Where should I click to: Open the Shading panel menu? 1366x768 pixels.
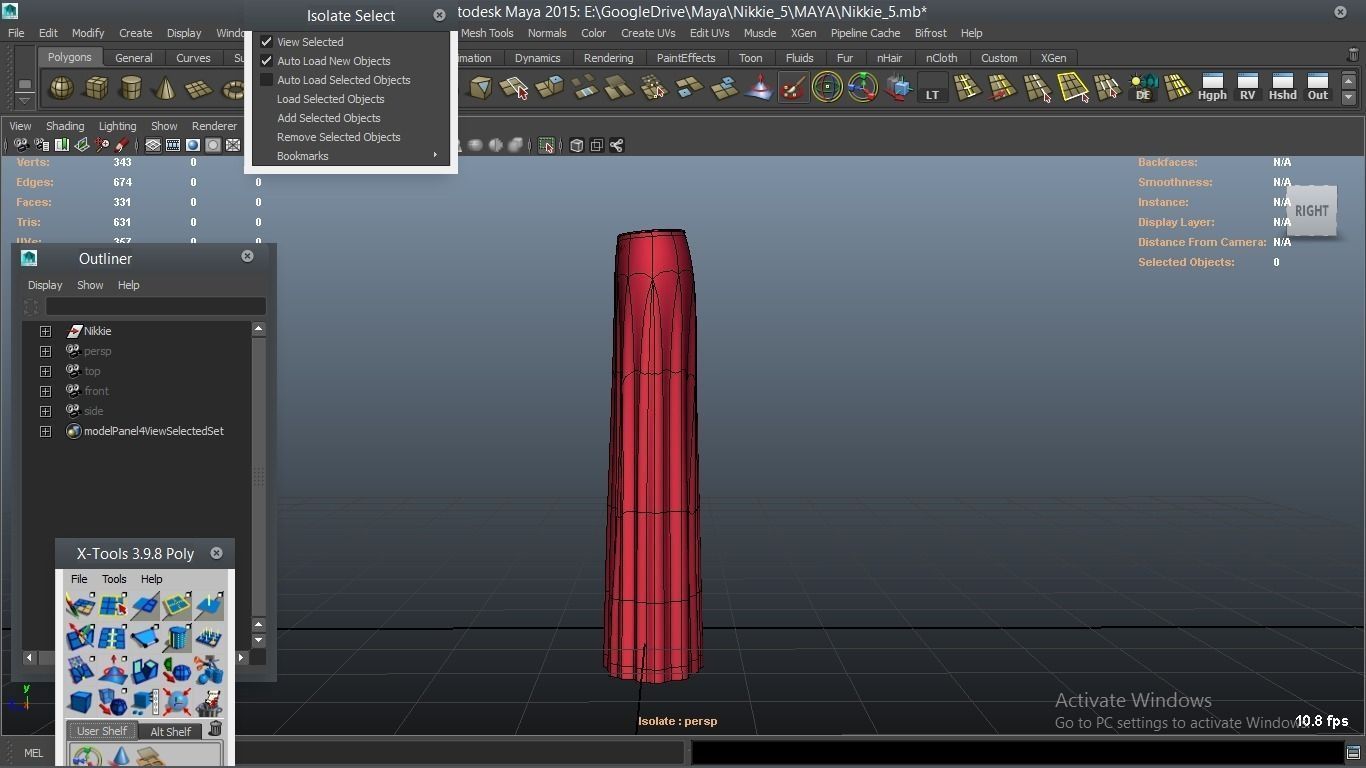pos(65,126)
